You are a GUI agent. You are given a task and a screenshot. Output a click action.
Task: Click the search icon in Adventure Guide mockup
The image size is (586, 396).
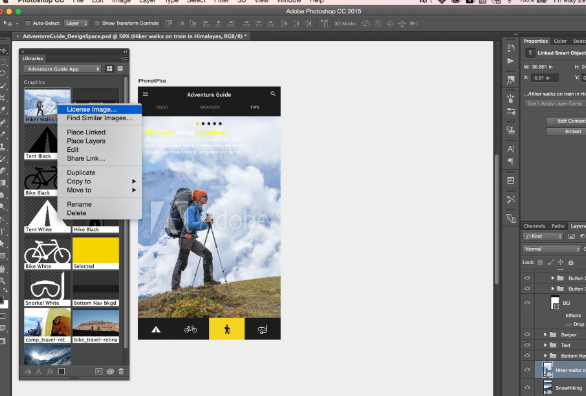(273, 94)
